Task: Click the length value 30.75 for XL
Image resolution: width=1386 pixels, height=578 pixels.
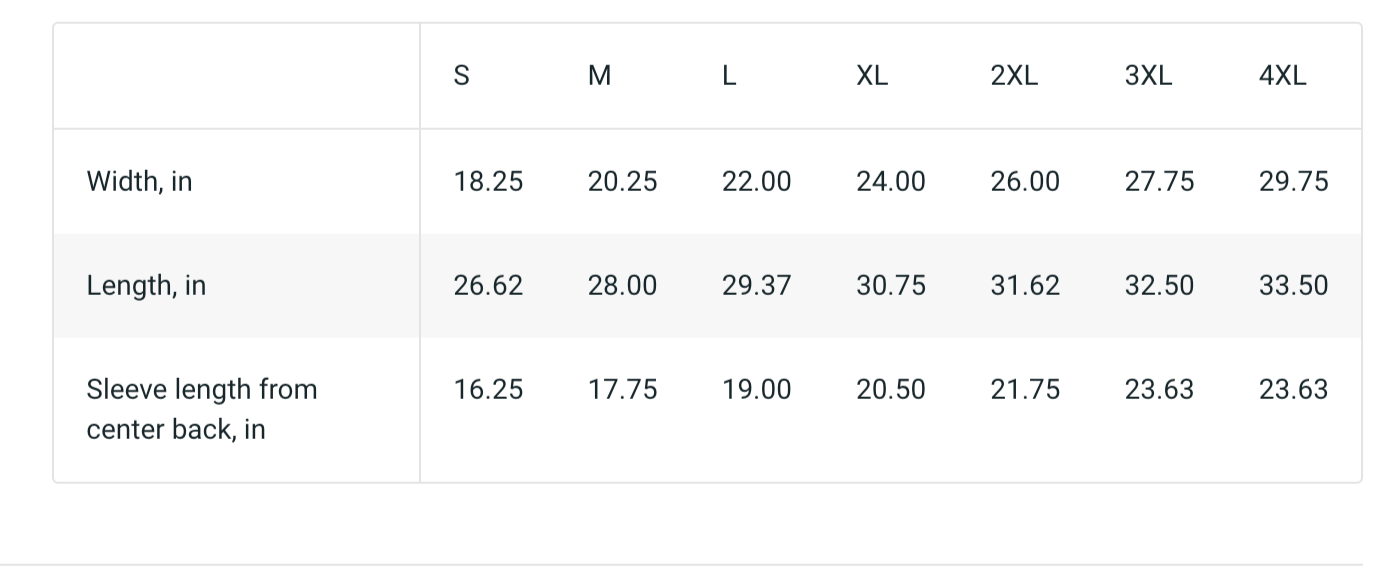Action: (890, 286)
